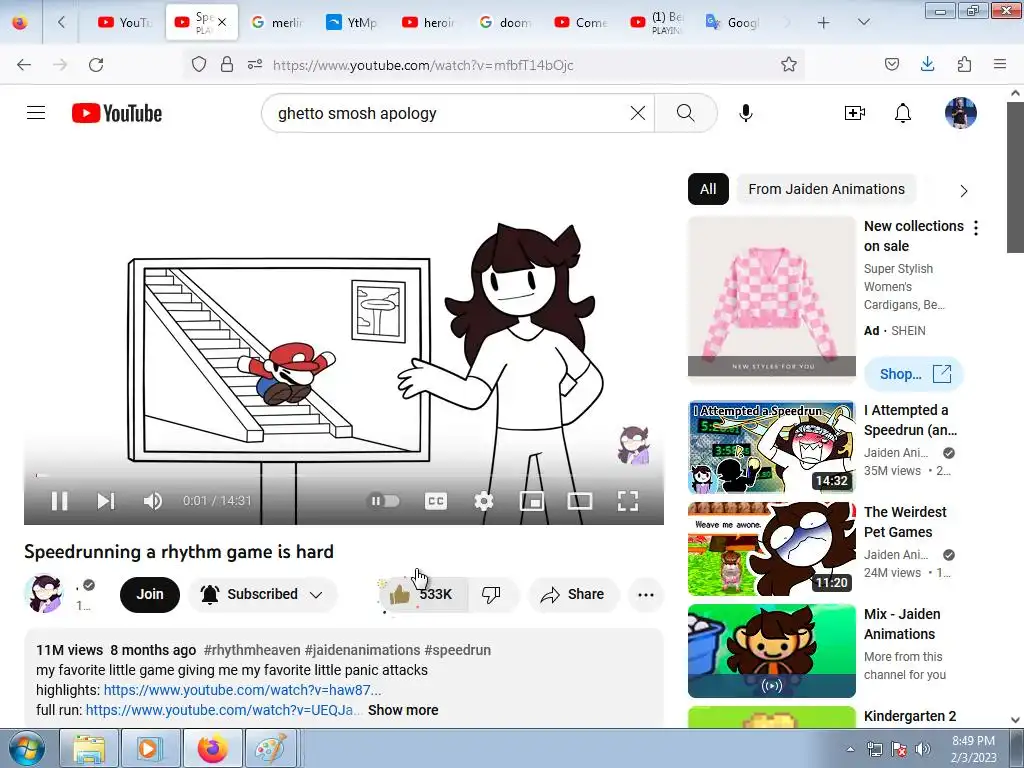
Task: Open Paint from the taskbar
Action: click(270, 748)
